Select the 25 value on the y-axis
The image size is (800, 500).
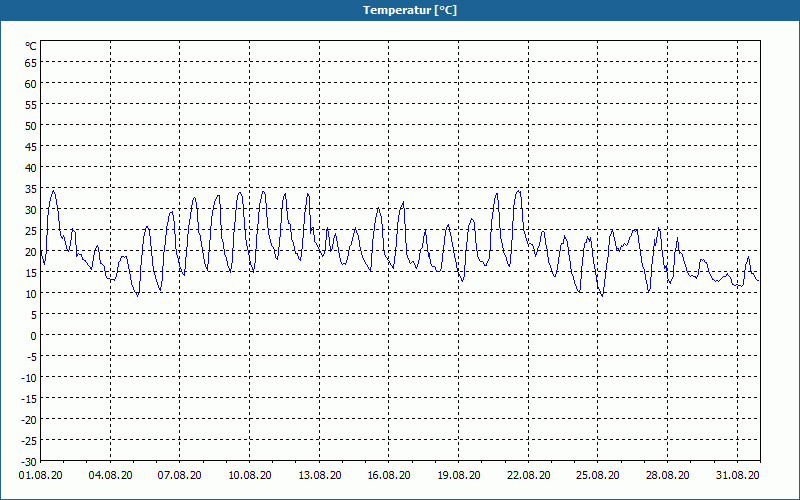point(31,231)
